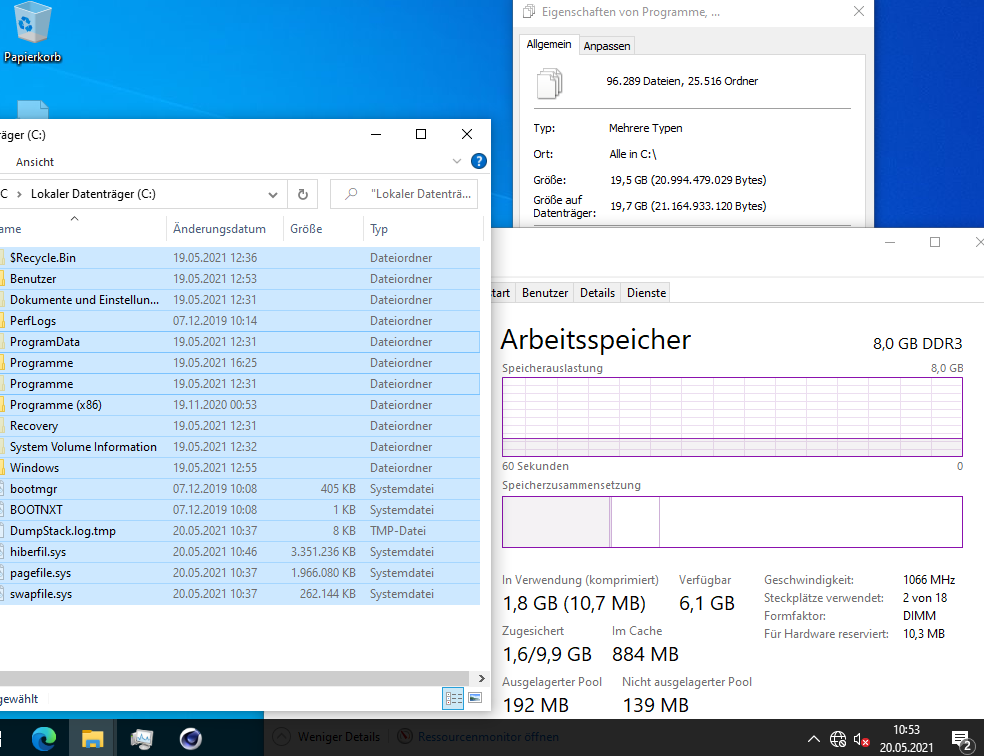984x756 pixels.
Task: Select the hiberfil.sys file
Action: (x=240, y=552)
